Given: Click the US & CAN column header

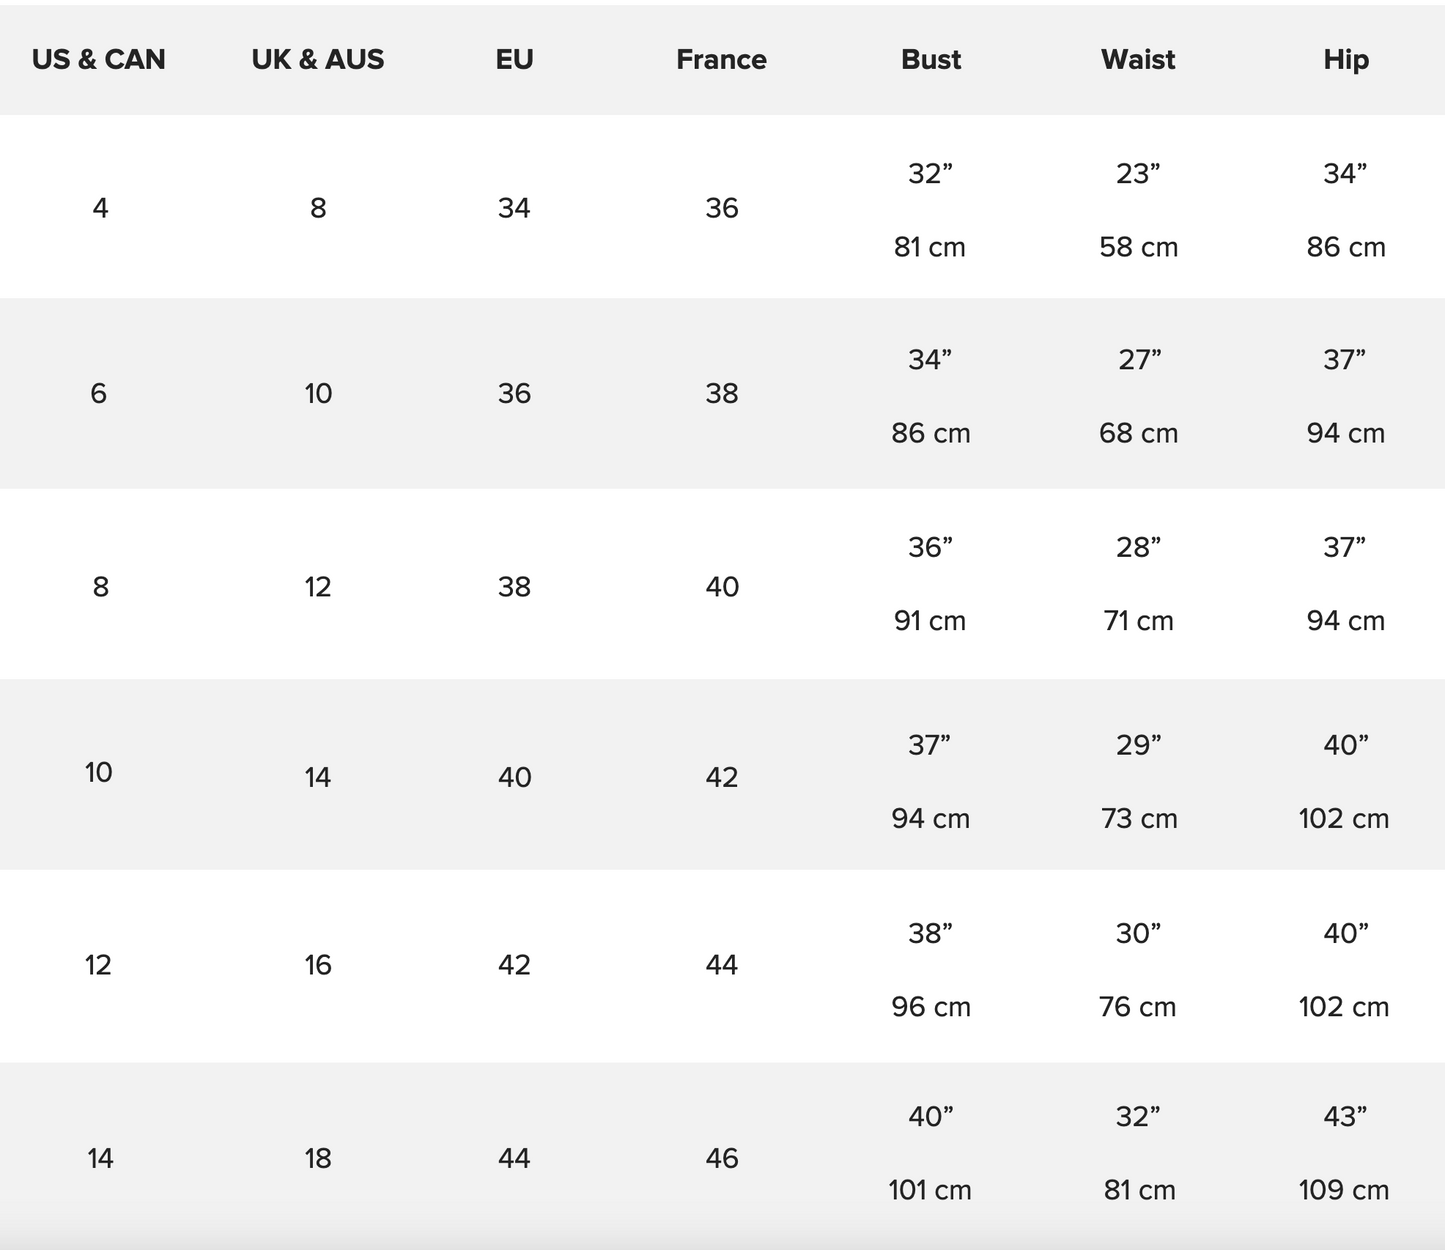Looking at the screenshot, I should (x=99, y=60).
